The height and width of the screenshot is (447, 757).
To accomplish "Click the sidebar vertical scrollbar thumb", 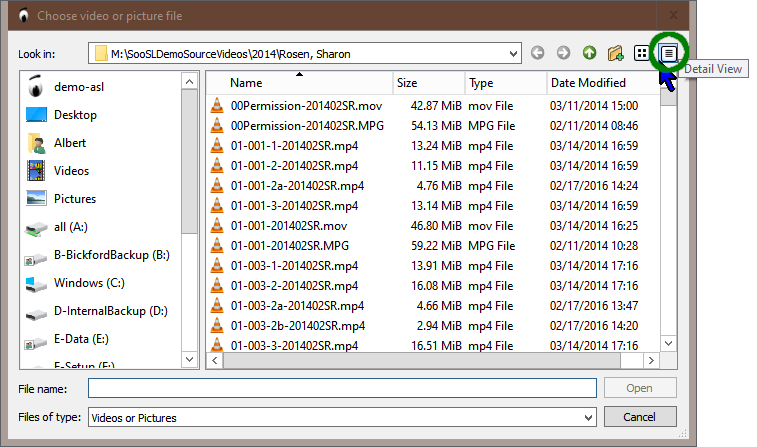I will click(x=189, y=162).
